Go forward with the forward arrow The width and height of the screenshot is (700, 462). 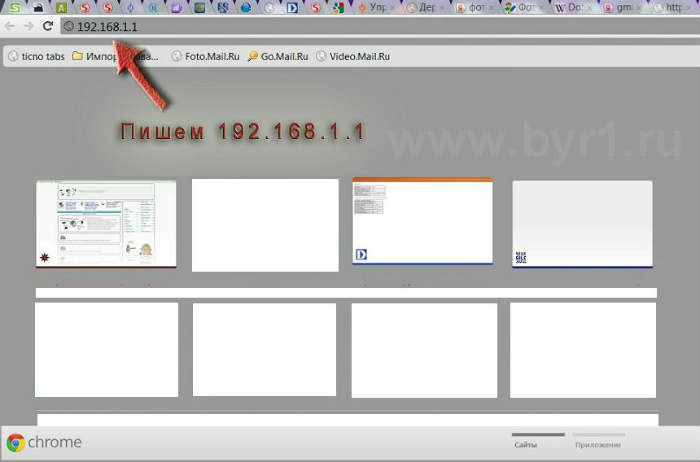(29, 26)
